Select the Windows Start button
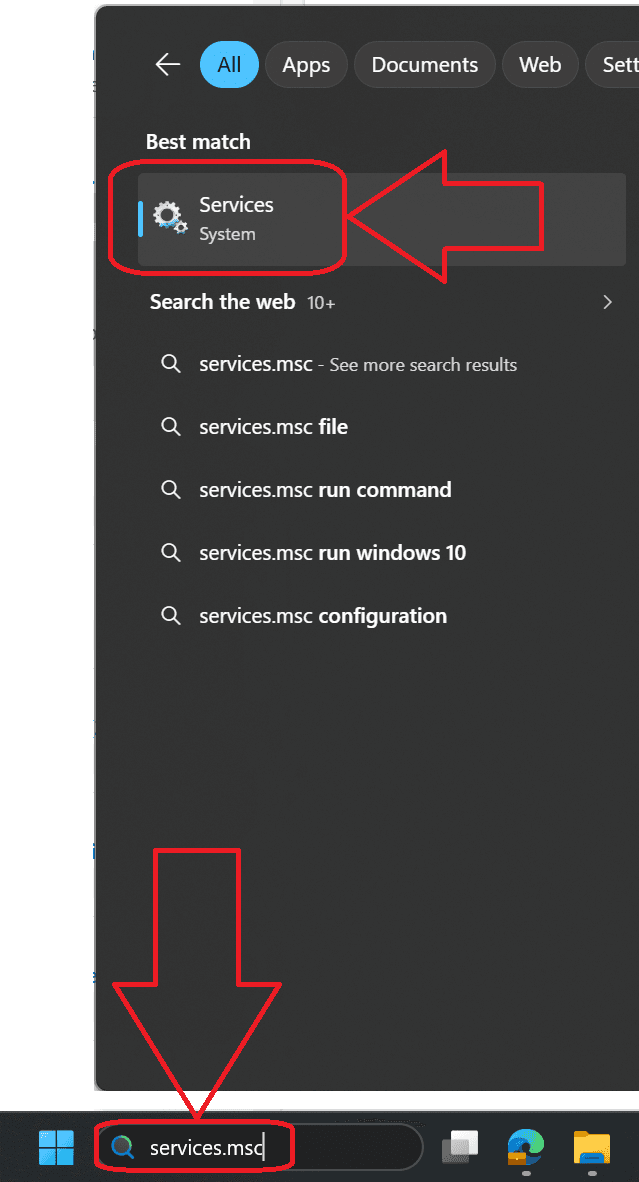This screenshot has height=1182, width=639. (56, 1148)
